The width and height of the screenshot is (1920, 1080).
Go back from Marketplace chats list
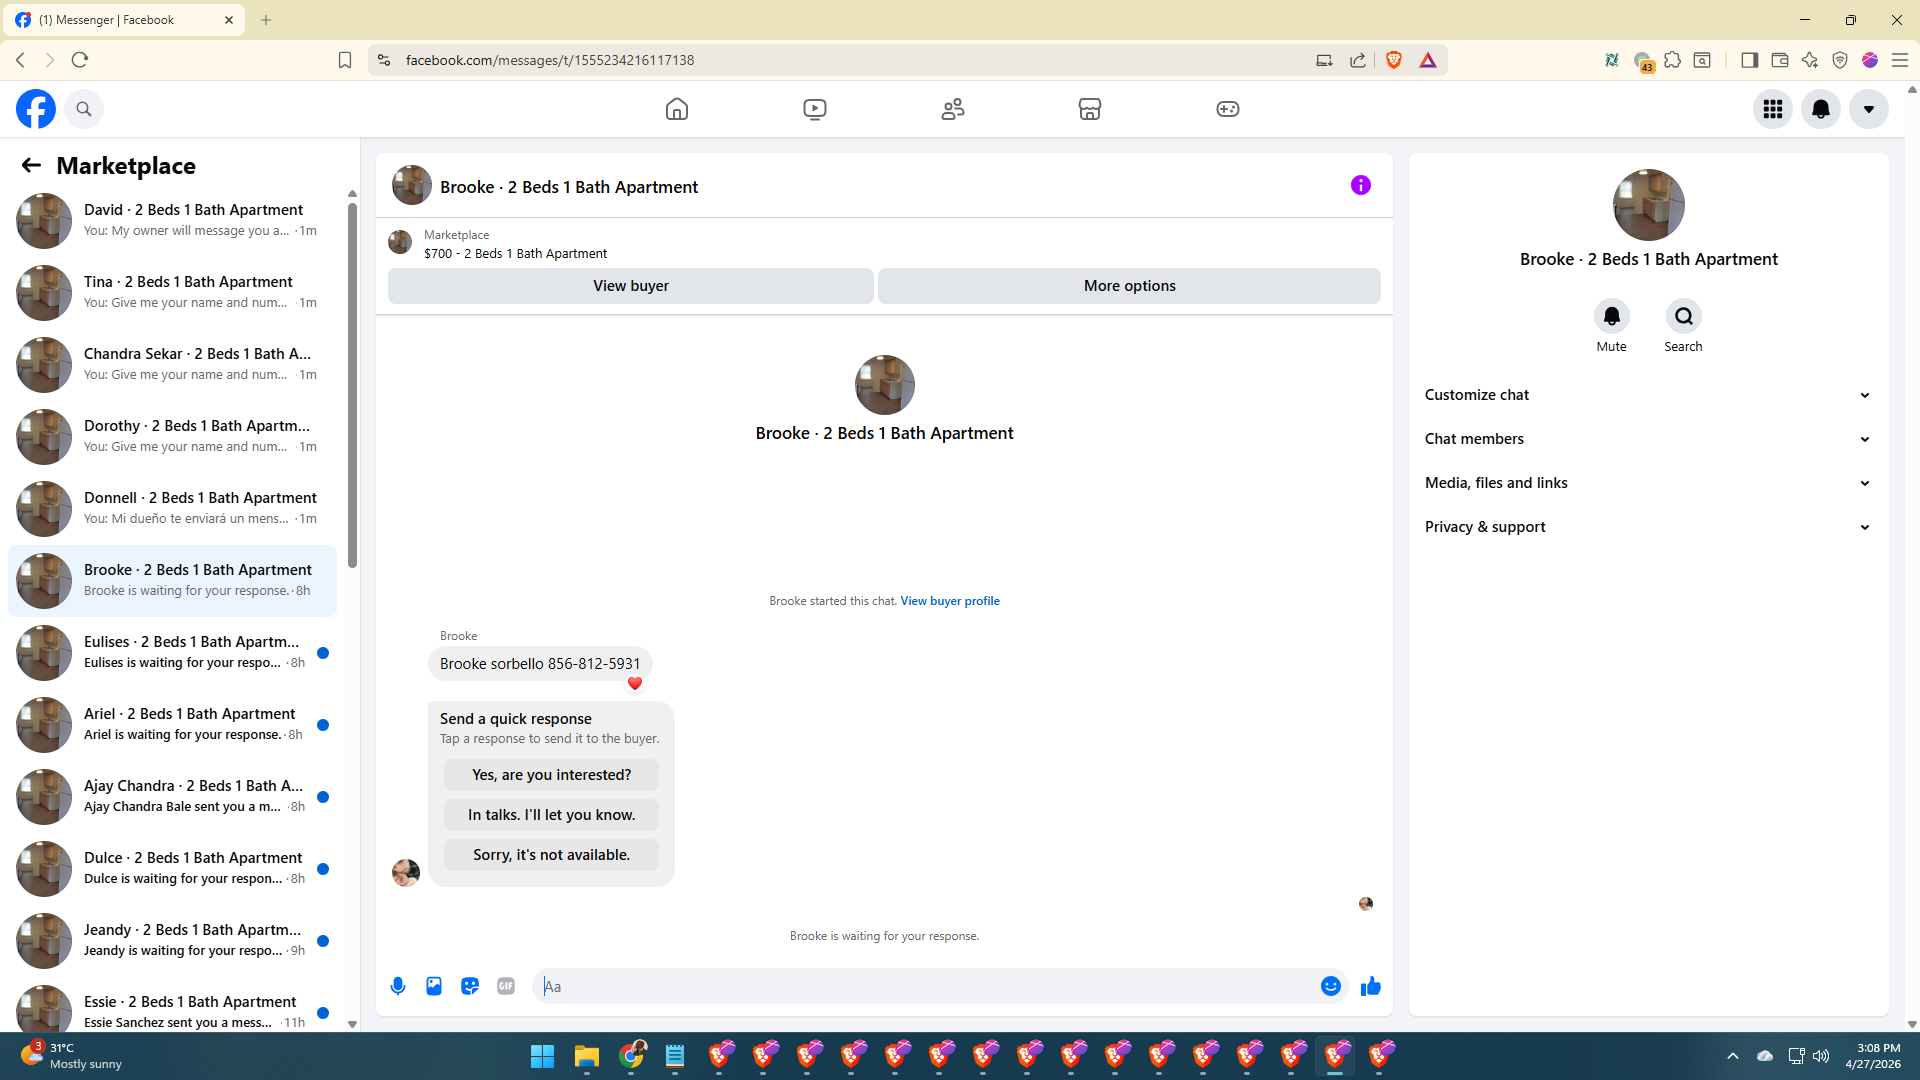point(31,165)
